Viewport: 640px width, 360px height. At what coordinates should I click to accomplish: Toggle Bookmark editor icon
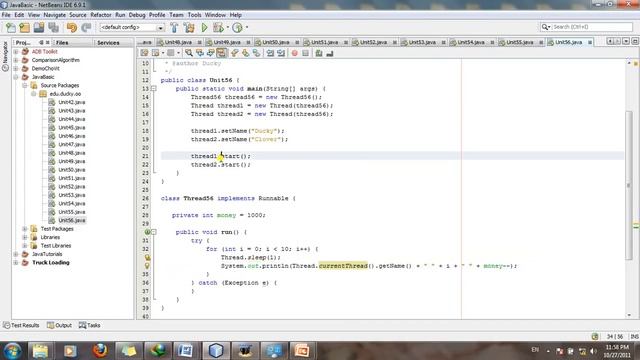click(x=256, y=53)
